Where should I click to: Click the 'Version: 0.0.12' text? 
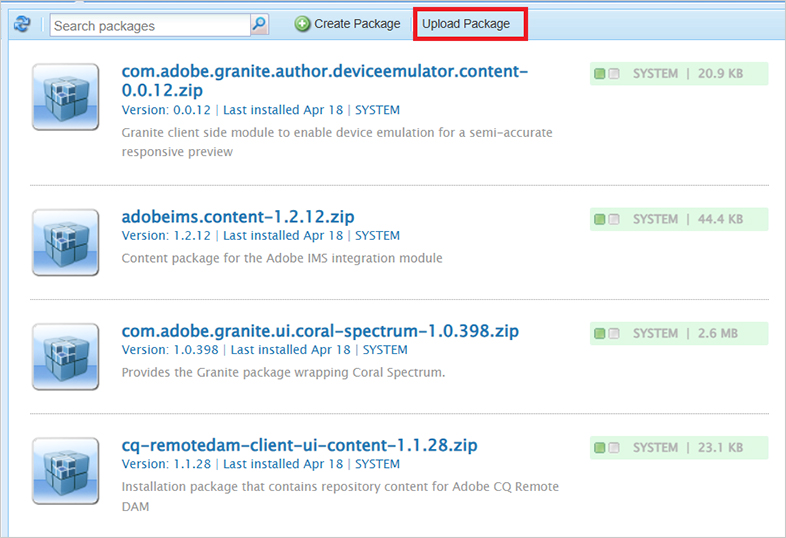(x=166, y=110)
